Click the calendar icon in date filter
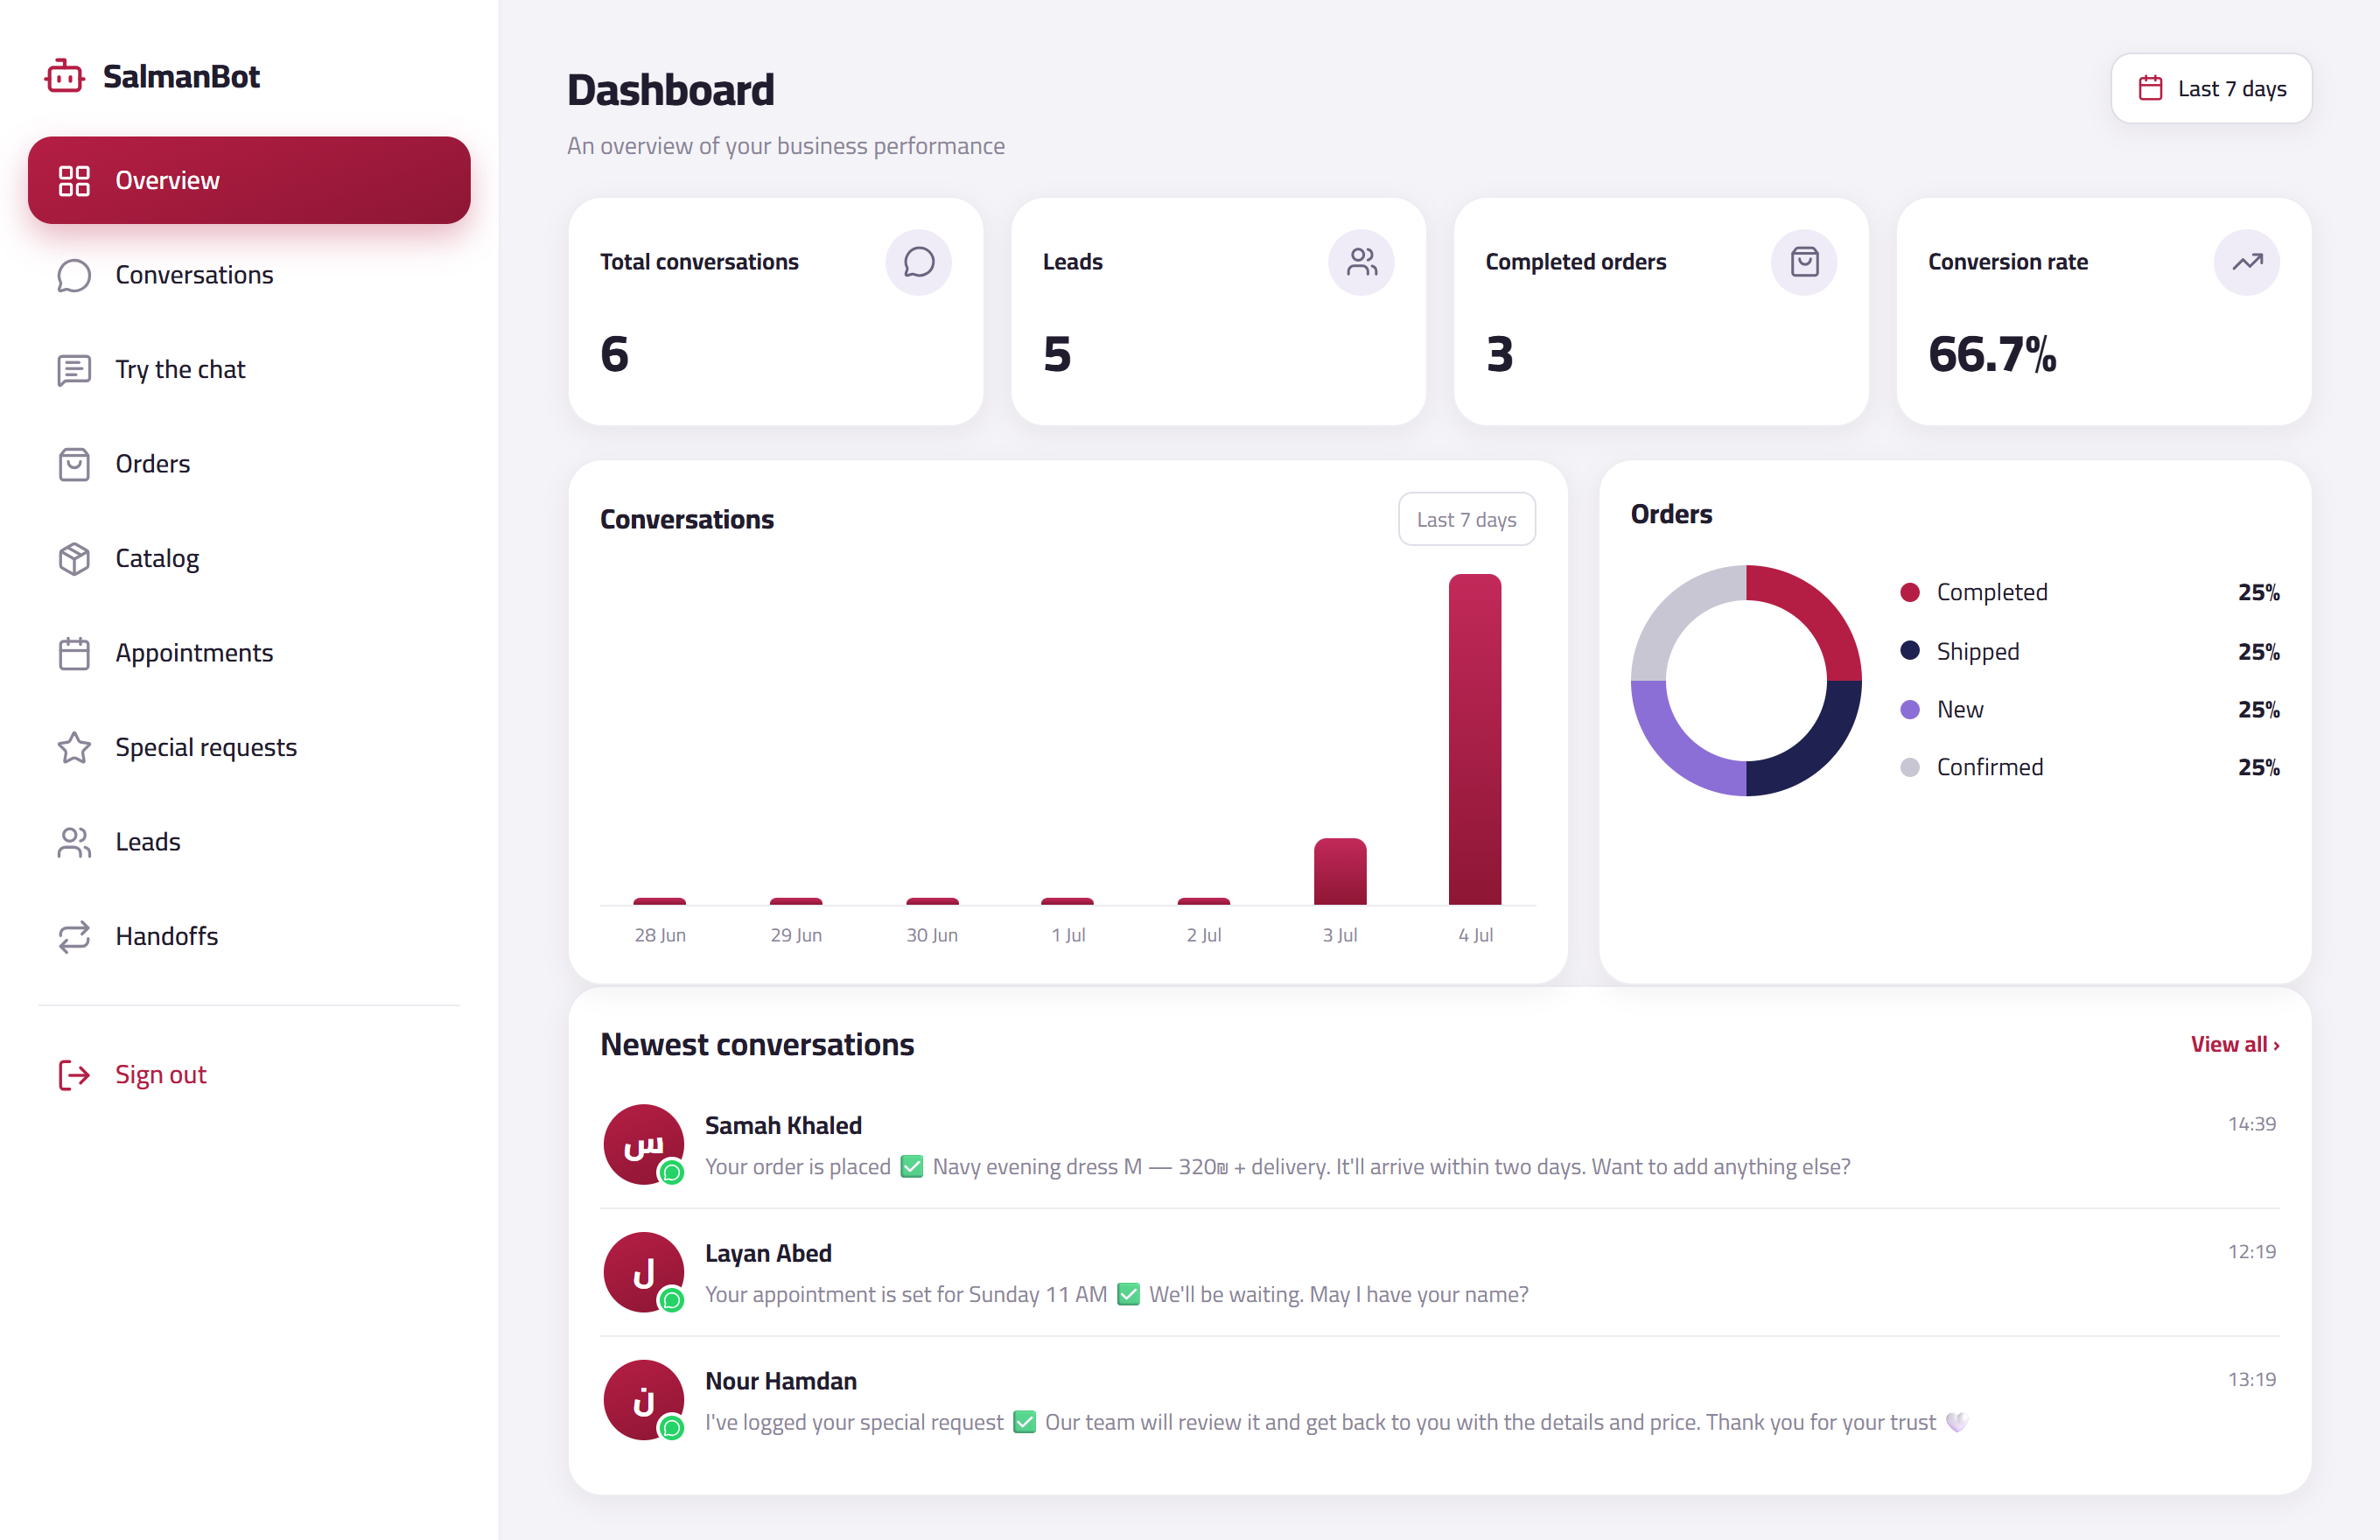 tap(2150, 89)
